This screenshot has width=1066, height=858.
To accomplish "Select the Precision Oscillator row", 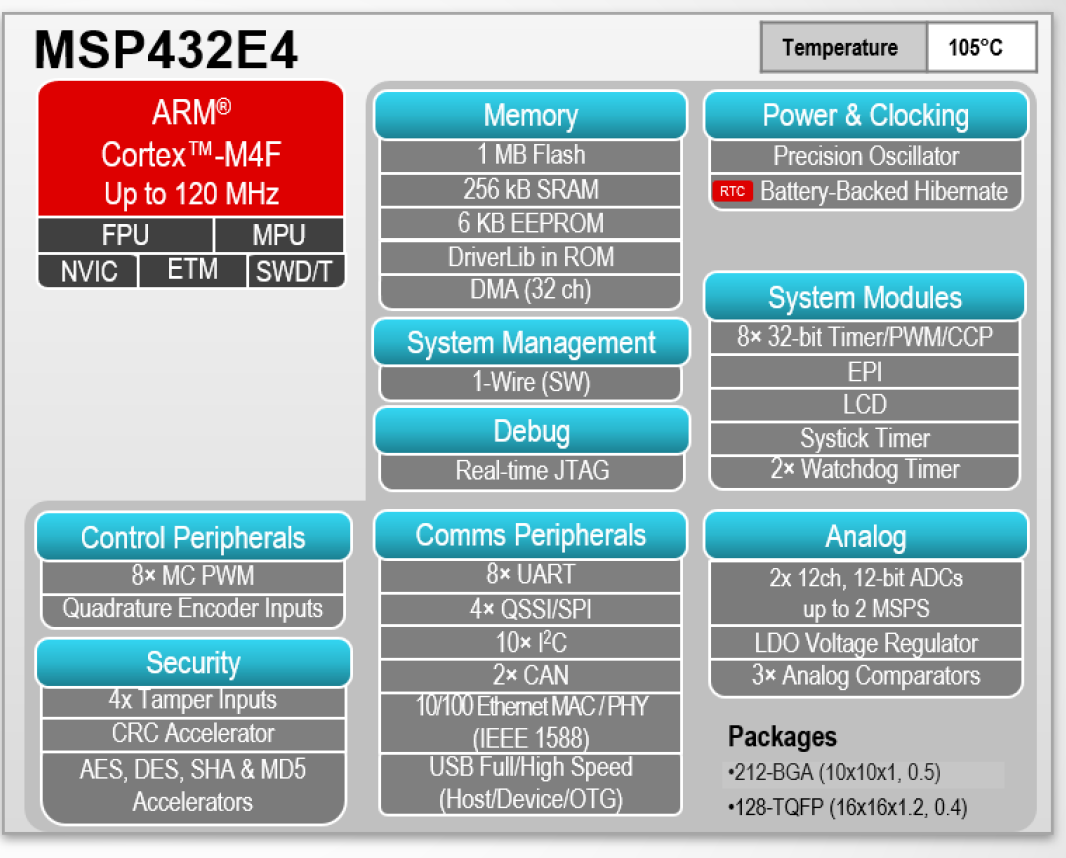I will pyautogui.click(x=865, y=156).
